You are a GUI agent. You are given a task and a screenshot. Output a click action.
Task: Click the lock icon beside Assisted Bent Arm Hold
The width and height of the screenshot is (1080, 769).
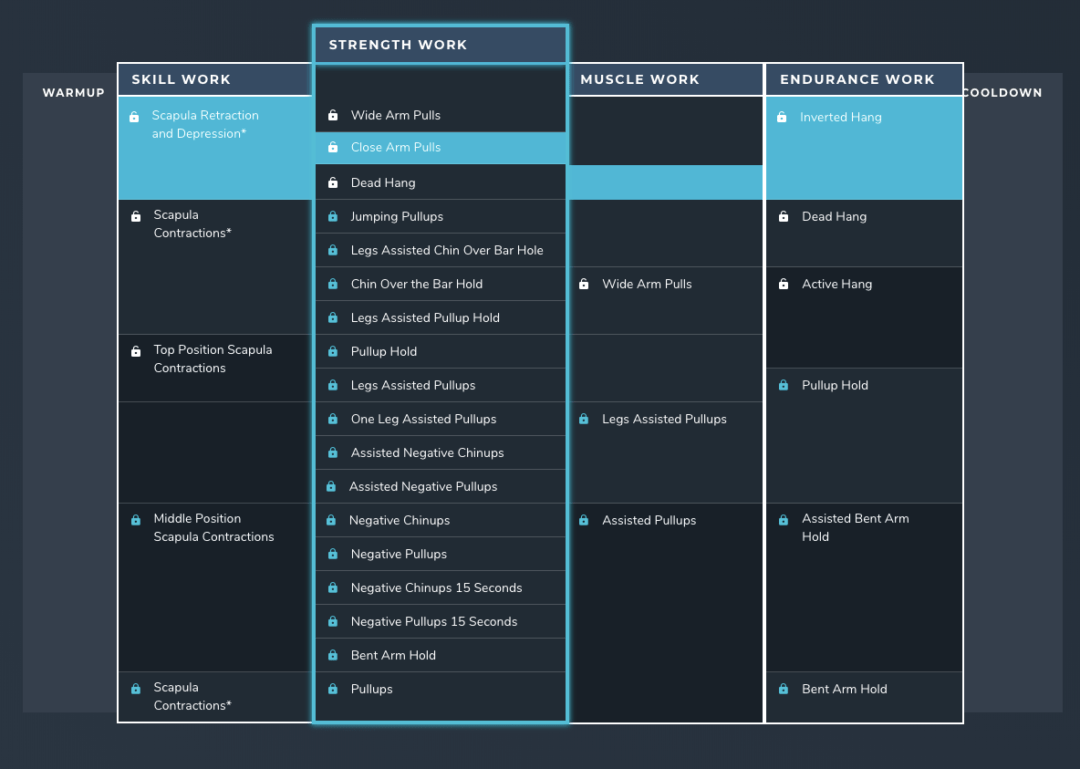click(x=784, y=520)
